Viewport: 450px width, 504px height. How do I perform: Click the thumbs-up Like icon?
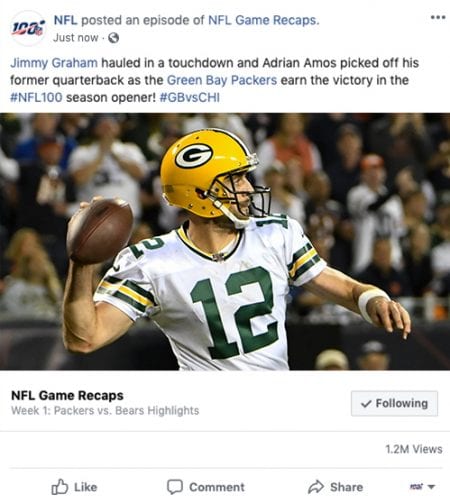tap(60, 487)
